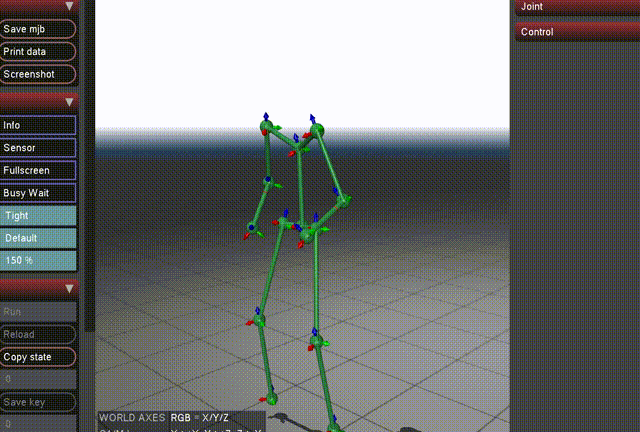Viewport: 640px width, 432px height.
Task: Adjust the slider below Copy state
Action: pyautogui.click(x=38, y=379)
